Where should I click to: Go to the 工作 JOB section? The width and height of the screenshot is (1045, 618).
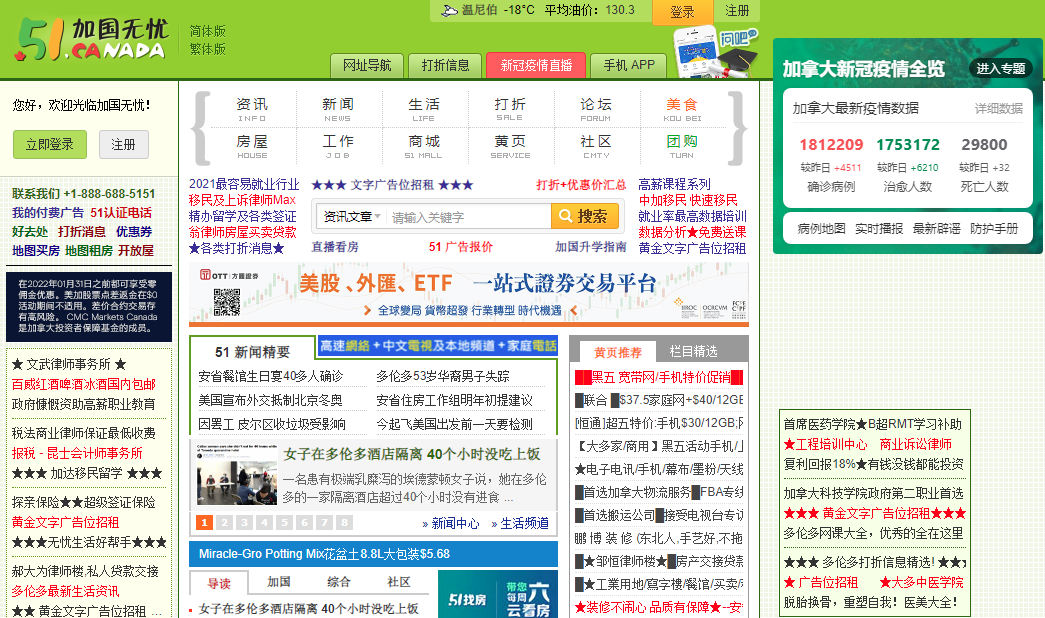(x=338, y=145)
